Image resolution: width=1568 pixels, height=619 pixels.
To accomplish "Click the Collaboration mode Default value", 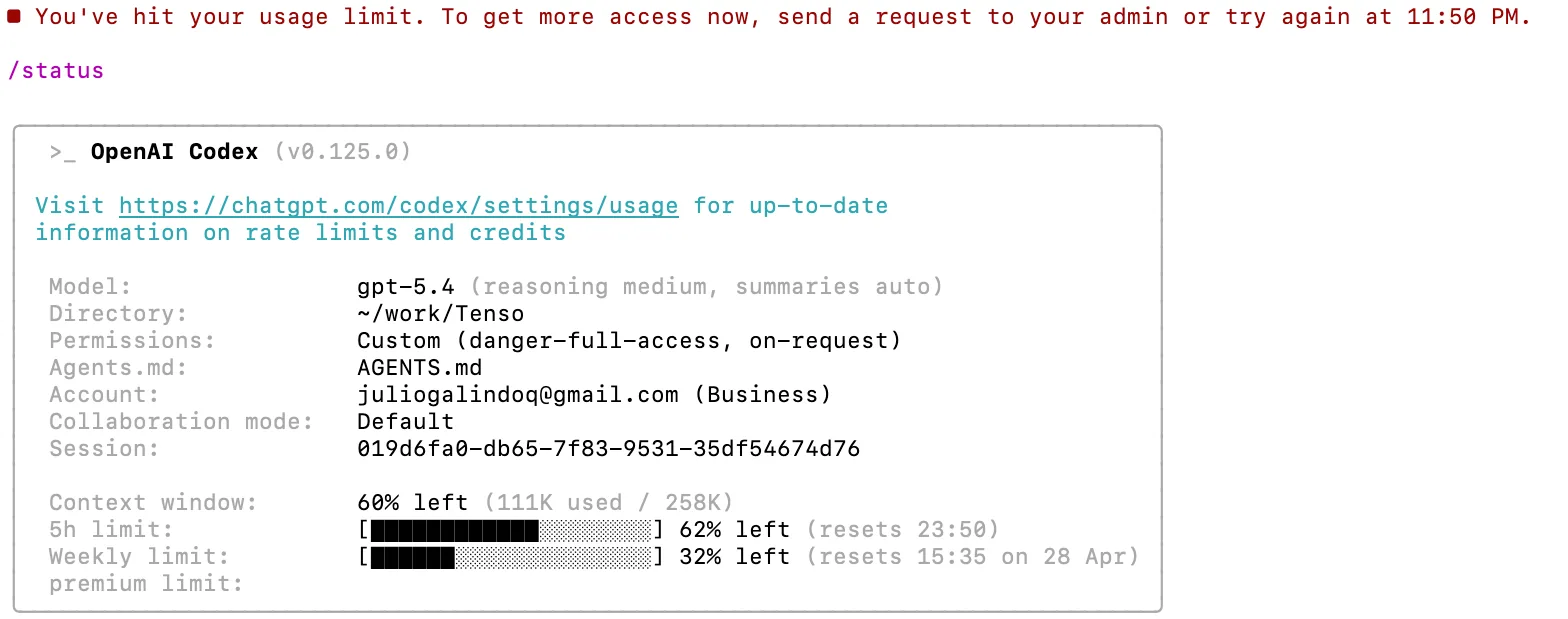I will [x=406, y=422].
